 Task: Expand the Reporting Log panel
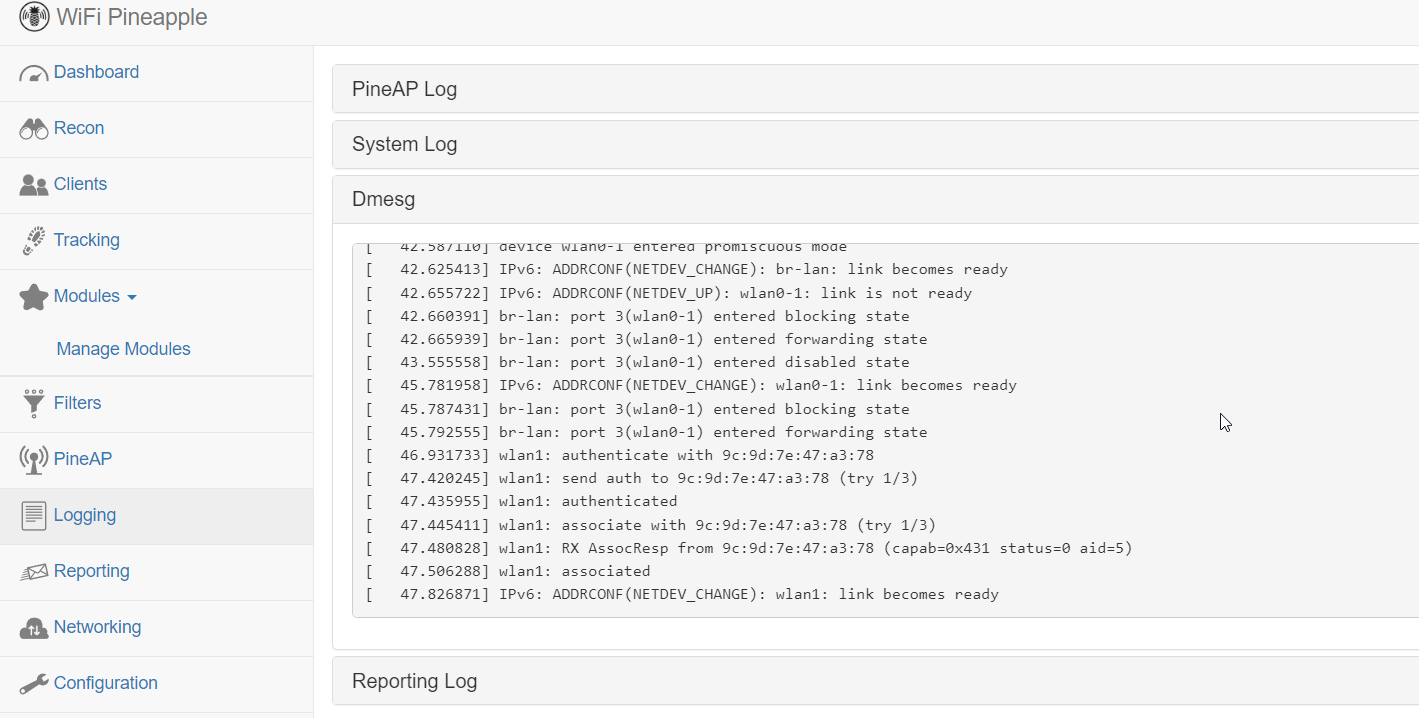point(875,681)
